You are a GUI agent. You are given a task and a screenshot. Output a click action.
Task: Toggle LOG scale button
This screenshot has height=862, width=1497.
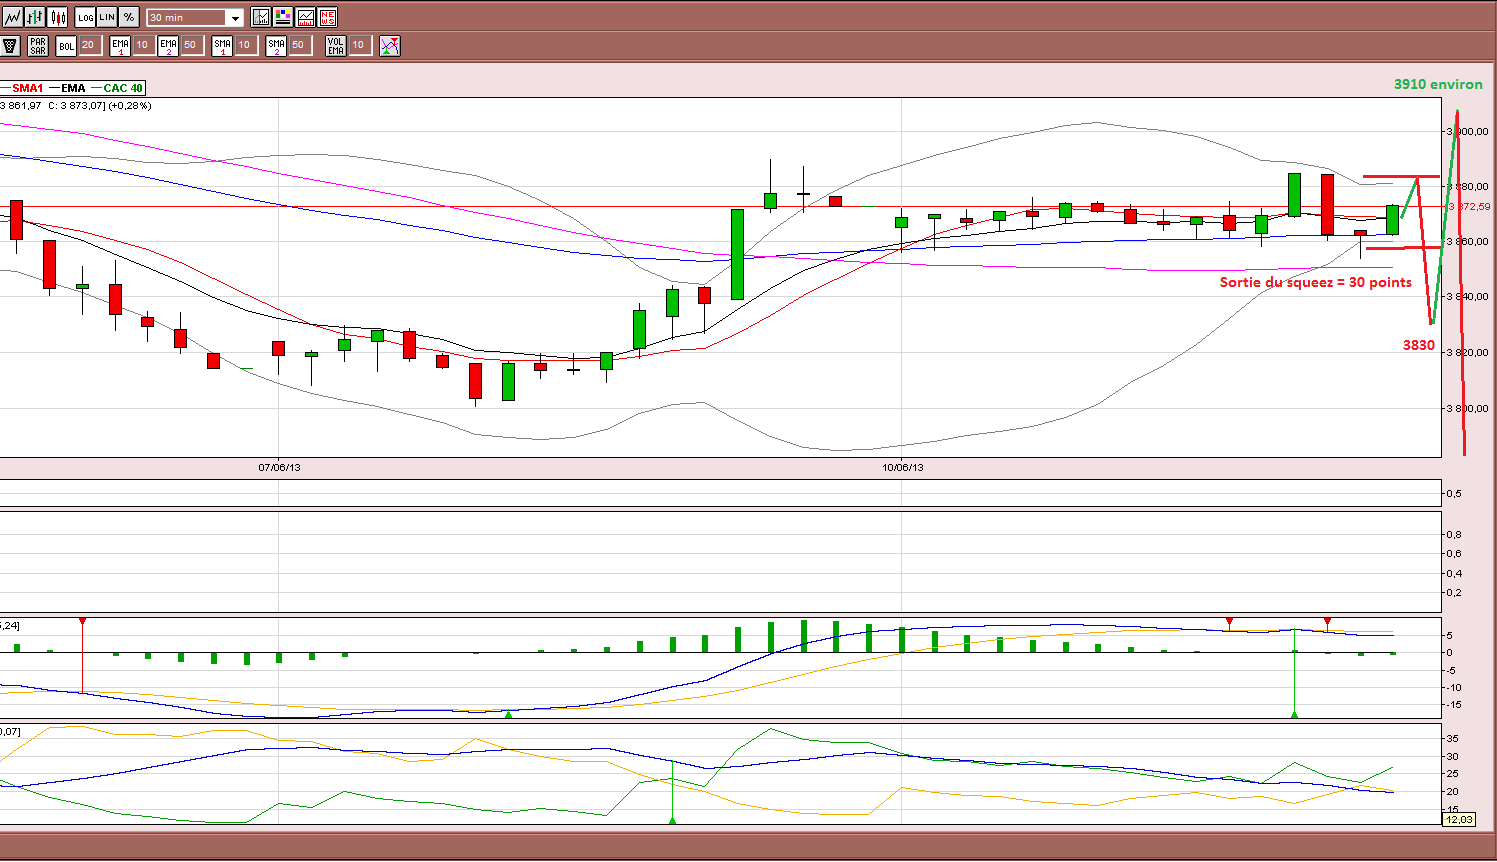tap(86, 17)
